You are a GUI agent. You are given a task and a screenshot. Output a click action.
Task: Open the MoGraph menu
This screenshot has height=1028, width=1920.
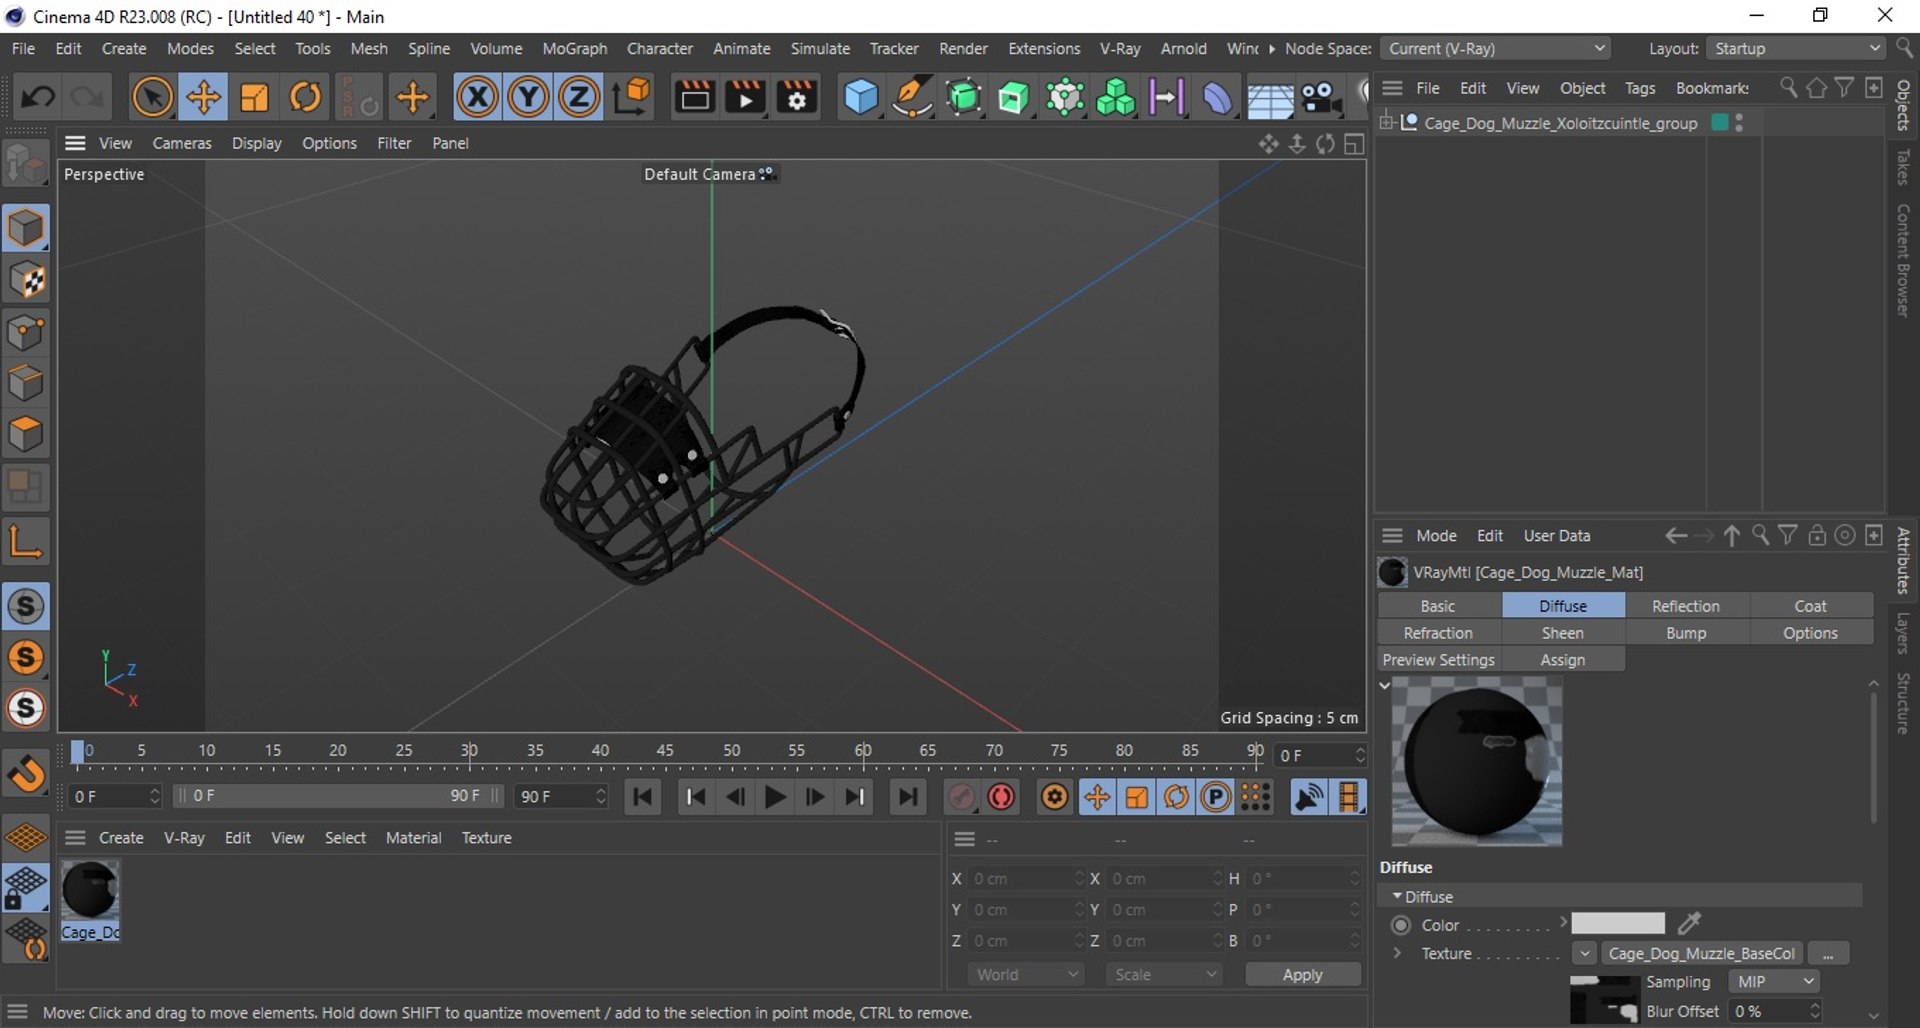tap(574, 48)
